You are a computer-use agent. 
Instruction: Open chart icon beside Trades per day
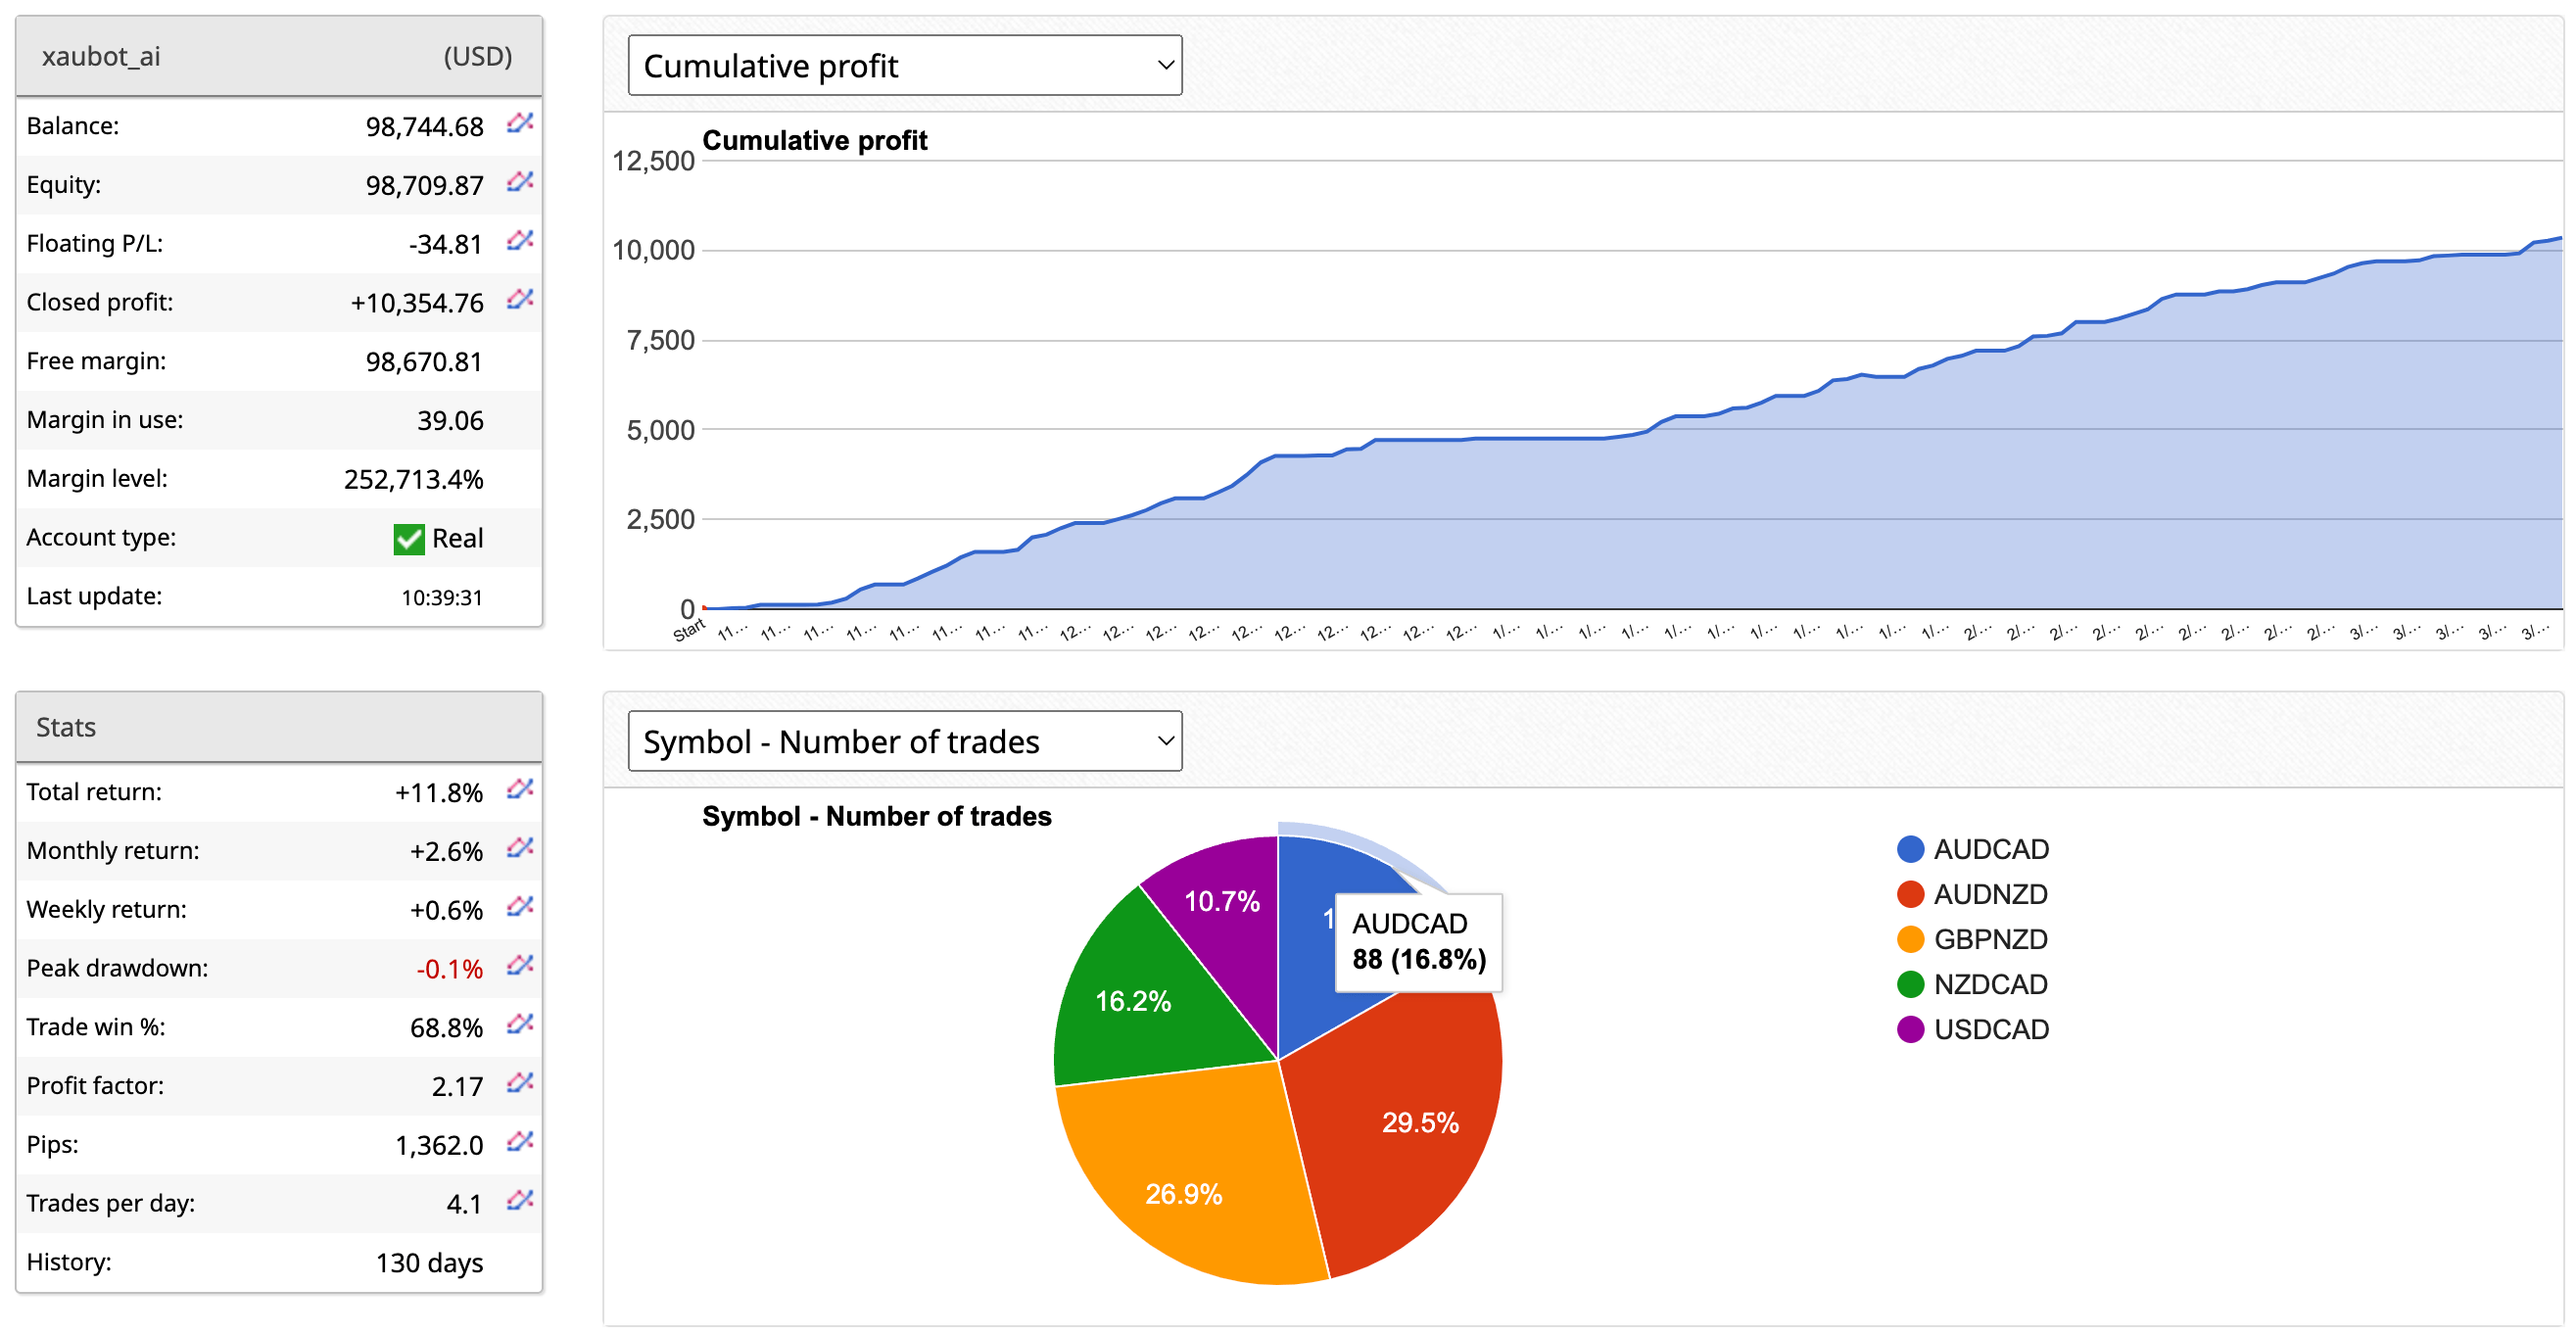click(x=520, y=1201)
